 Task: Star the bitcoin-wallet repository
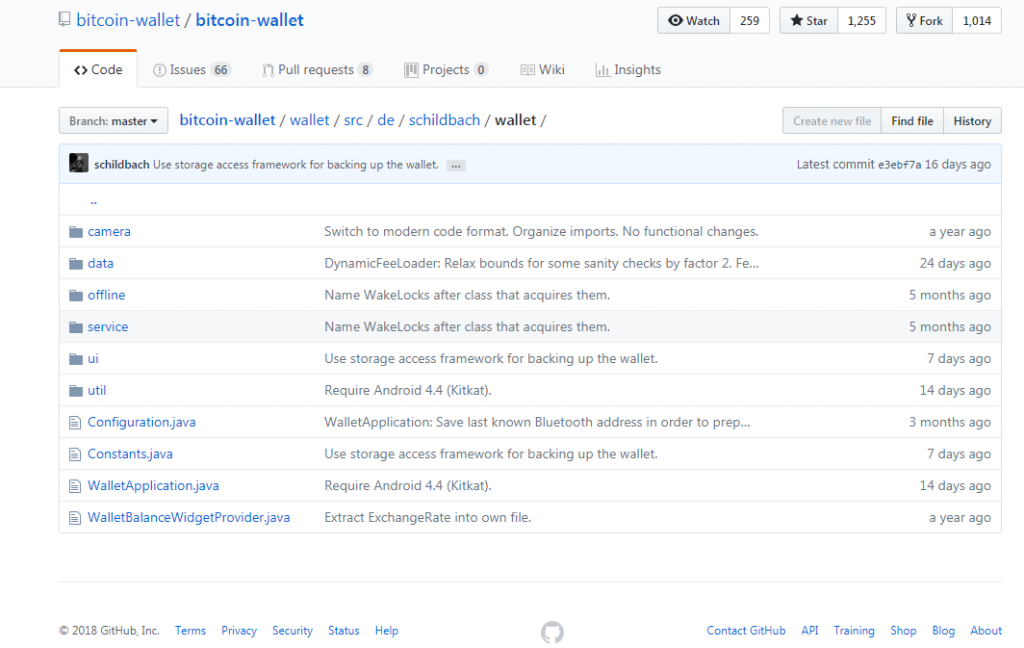808,21
